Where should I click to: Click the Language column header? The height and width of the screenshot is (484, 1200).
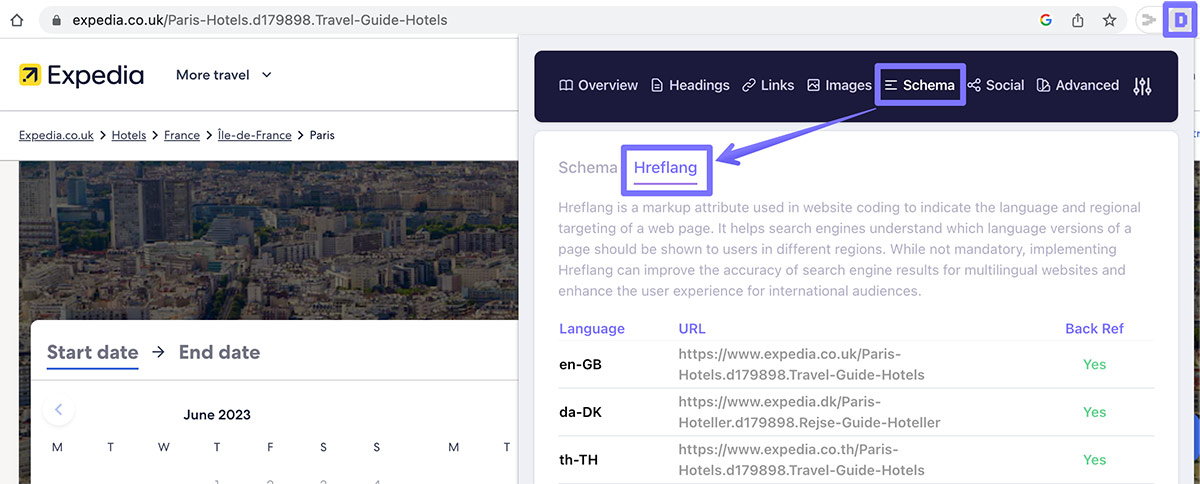pos(592,329)
